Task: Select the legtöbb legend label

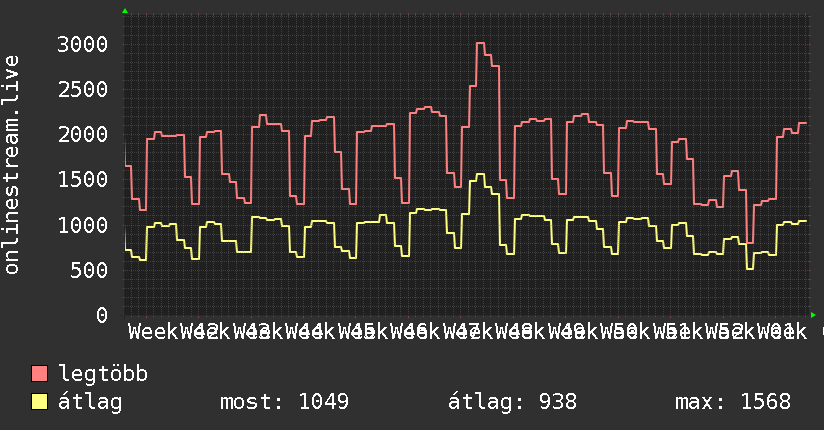Action: (x=103, y=374)
